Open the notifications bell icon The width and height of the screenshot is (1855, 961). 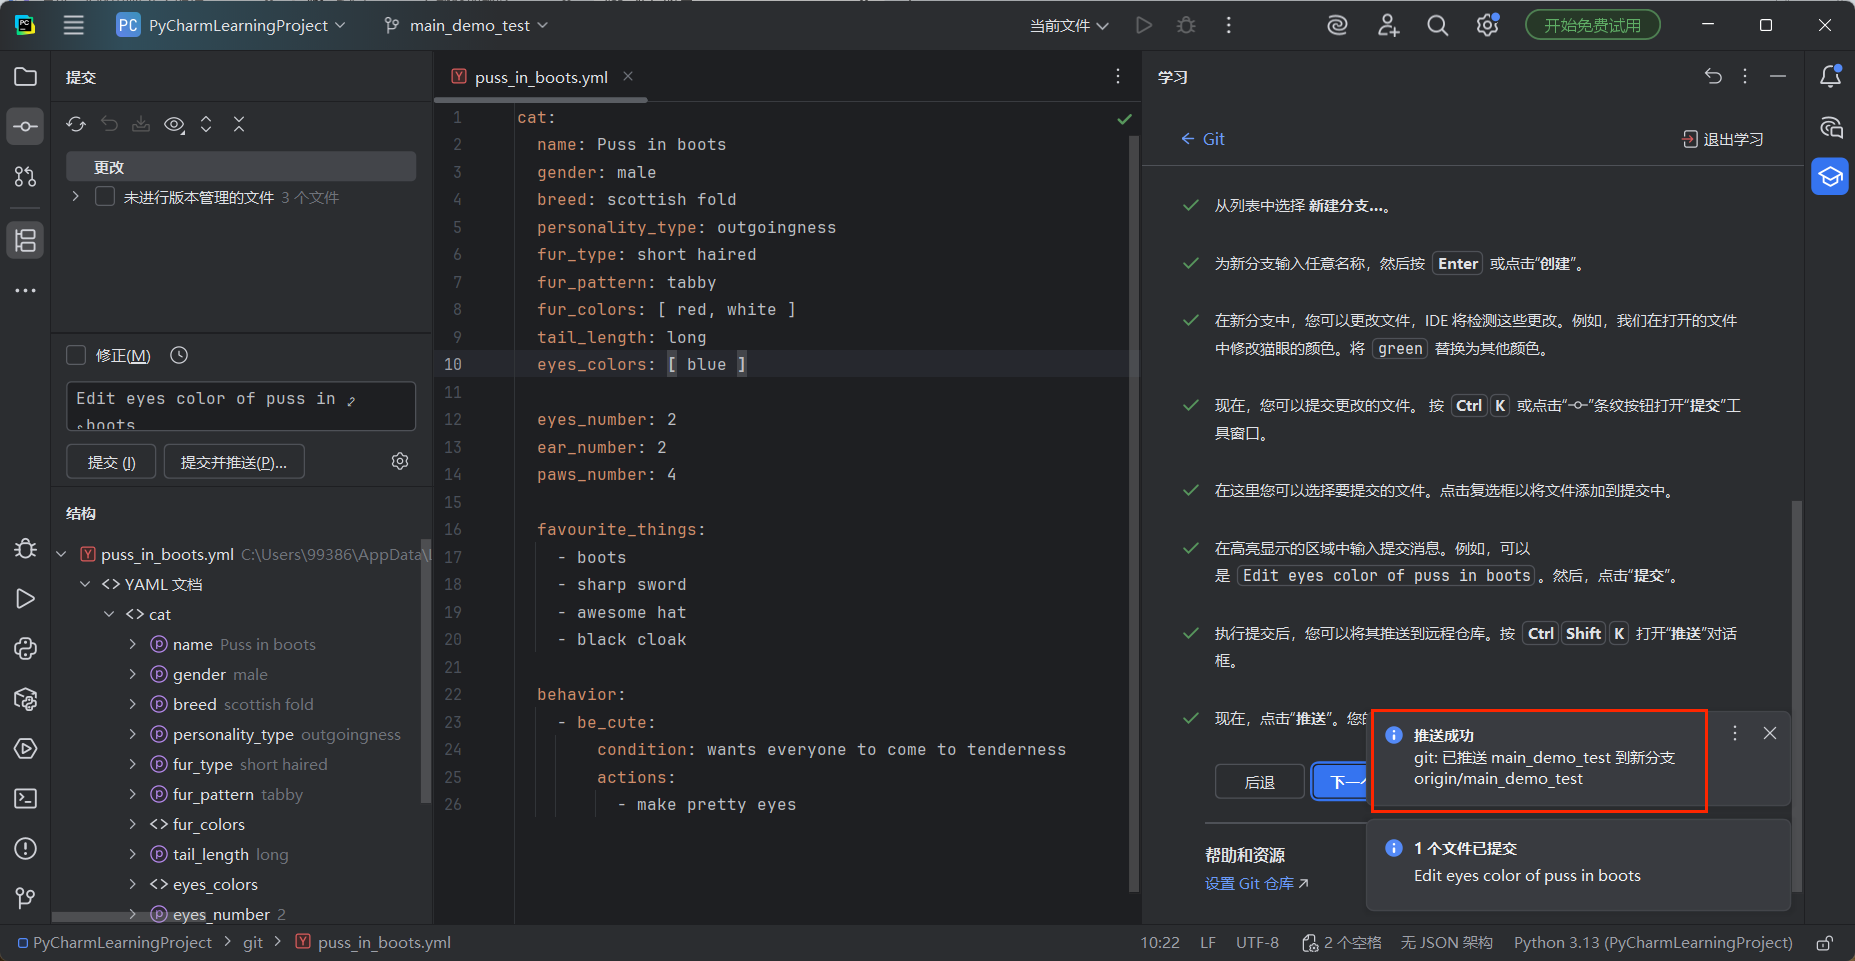coord(1830,77)
